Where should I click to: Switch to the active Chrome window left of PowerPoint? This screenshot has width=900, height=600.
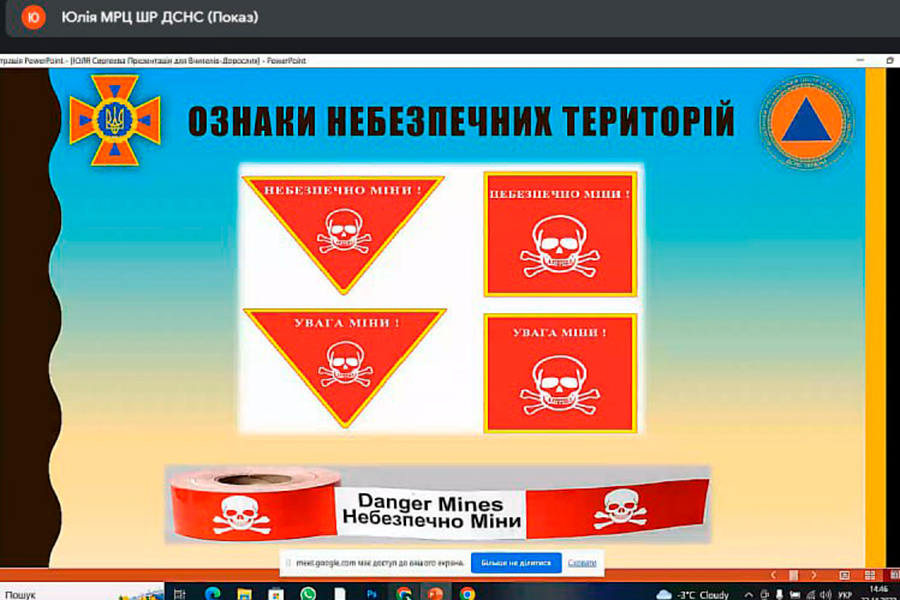[x=404, y=594]
